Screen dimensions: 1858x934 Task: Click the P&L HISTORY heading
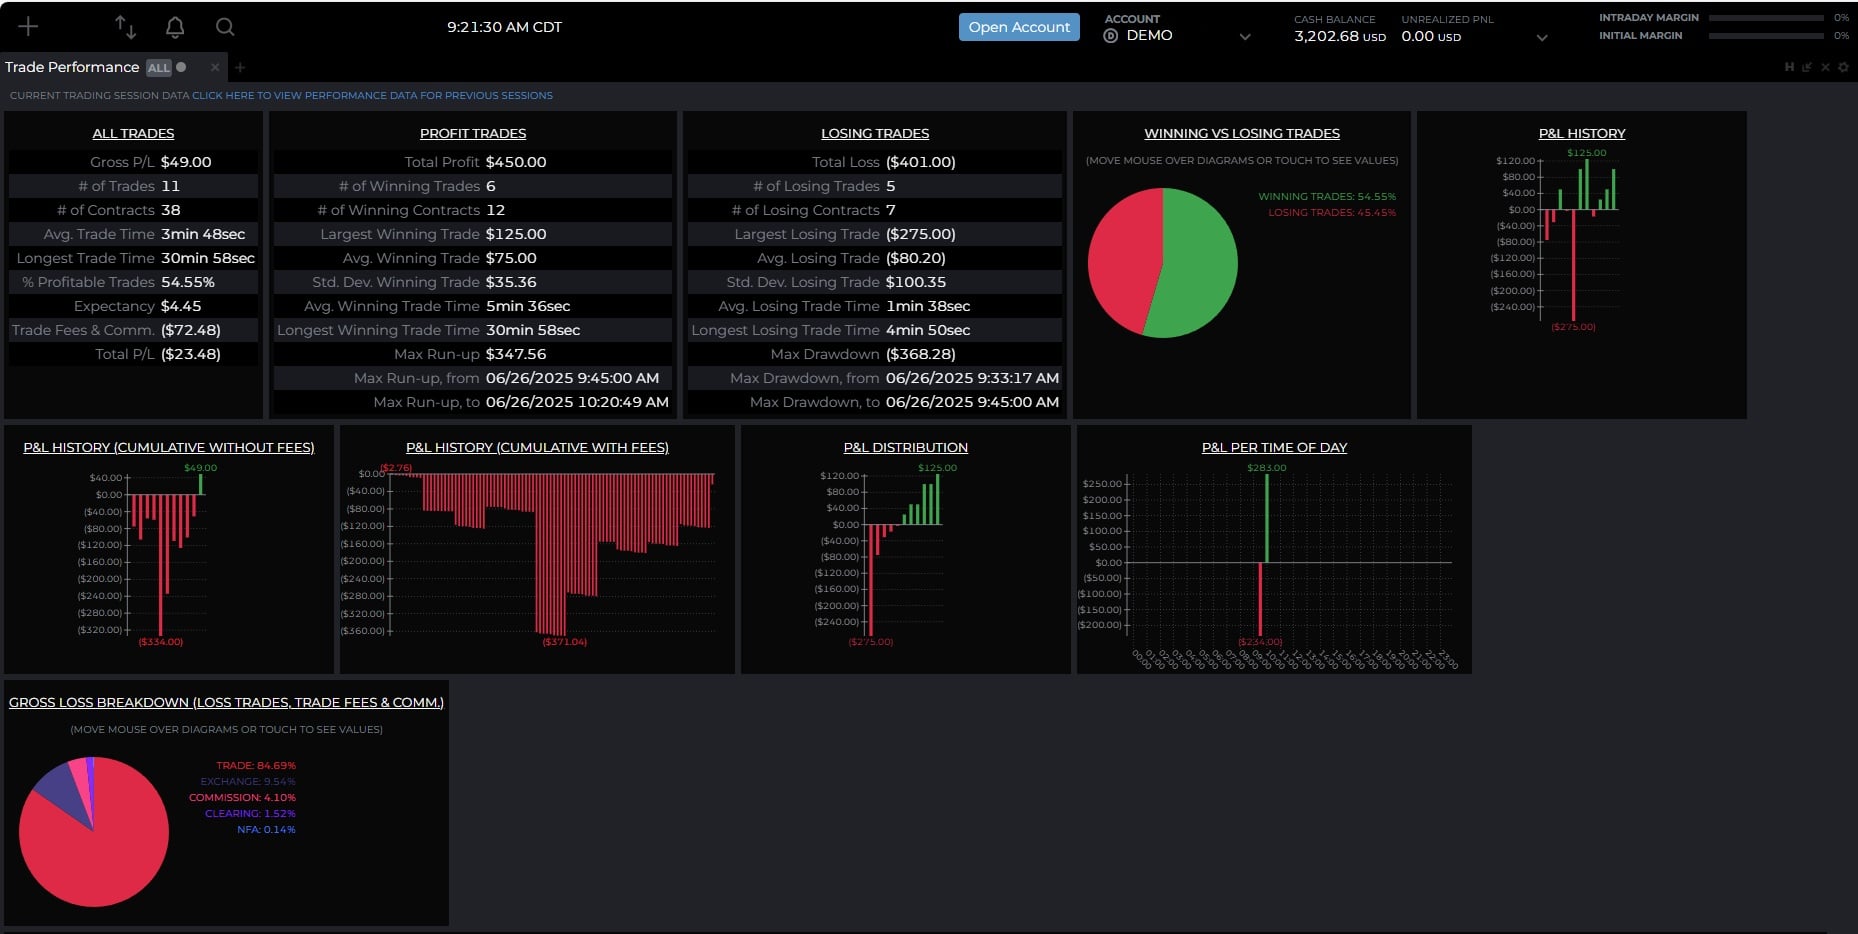[x=1582, y=133]
